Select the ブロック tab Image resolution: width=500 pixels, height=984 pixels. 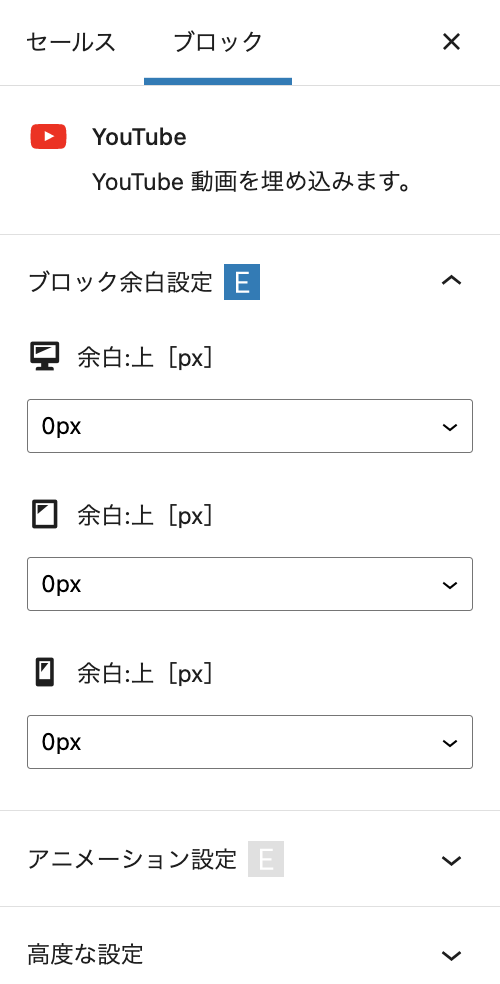point(218,43)
